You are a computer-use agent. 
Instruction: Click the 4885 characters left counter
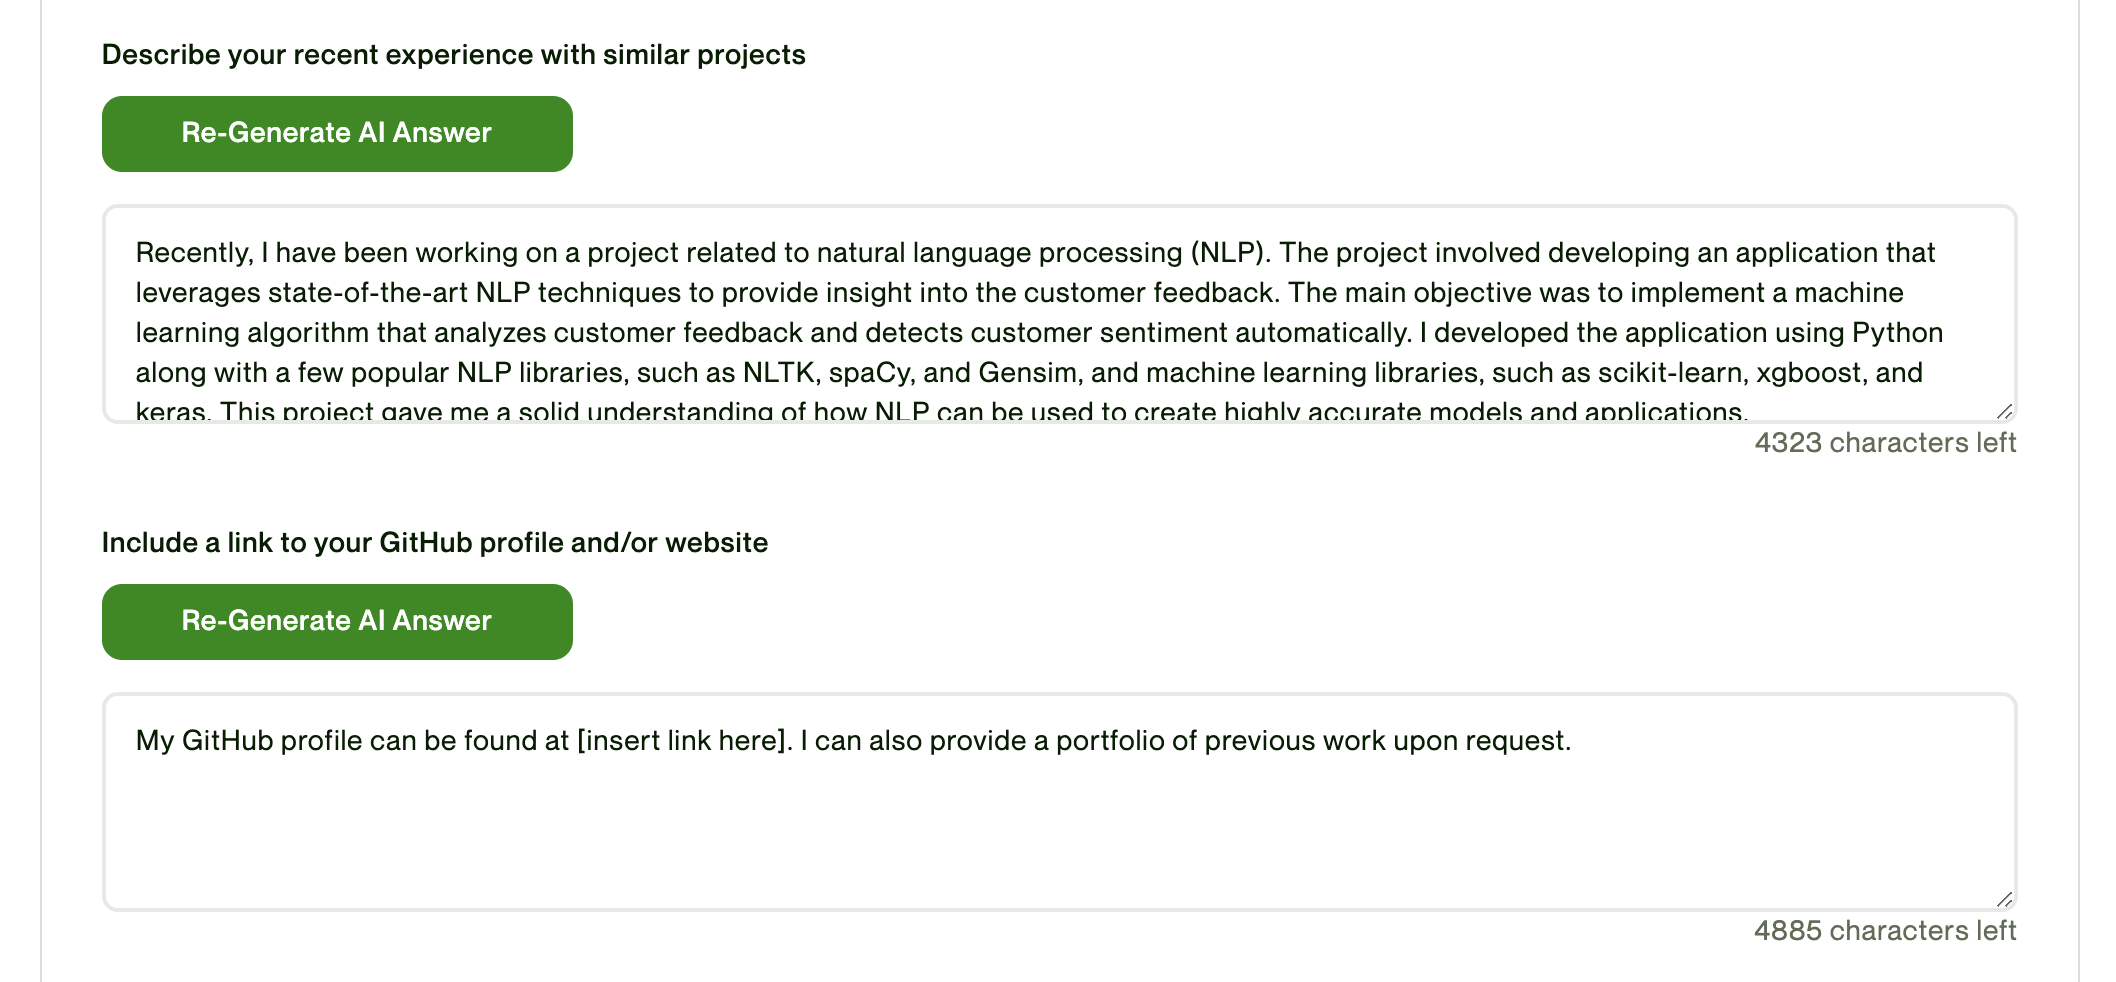[1884, 930]
